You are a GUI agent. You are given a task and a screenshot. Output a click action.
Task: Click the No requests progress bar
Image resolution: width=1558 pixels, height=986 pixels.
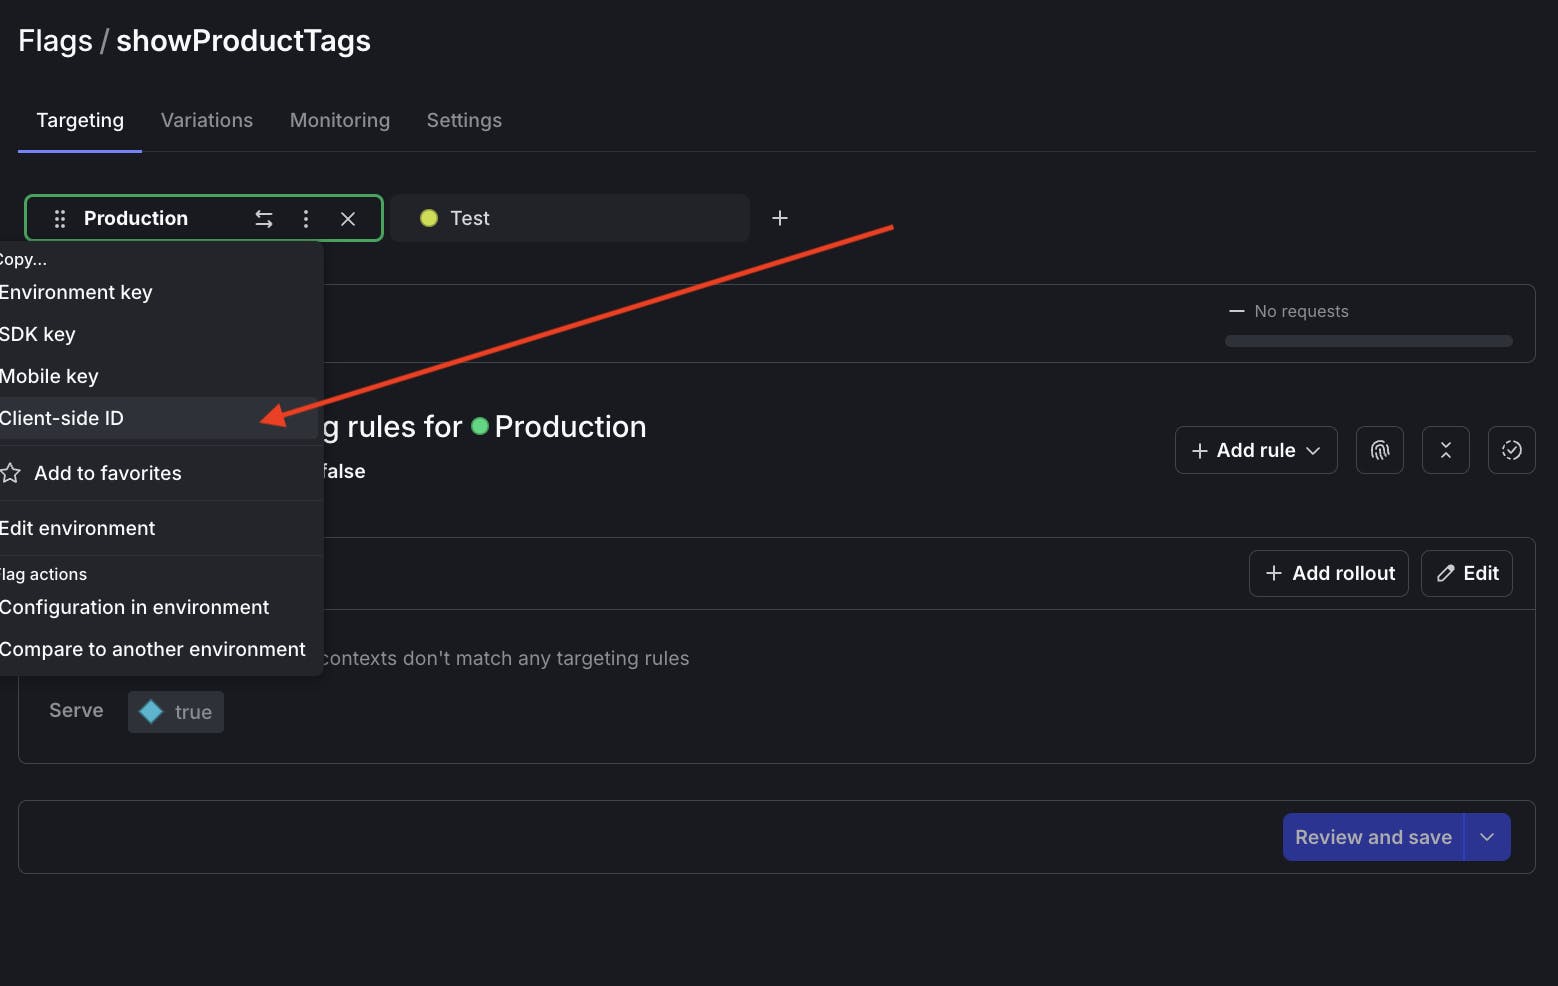(1368, 341)
